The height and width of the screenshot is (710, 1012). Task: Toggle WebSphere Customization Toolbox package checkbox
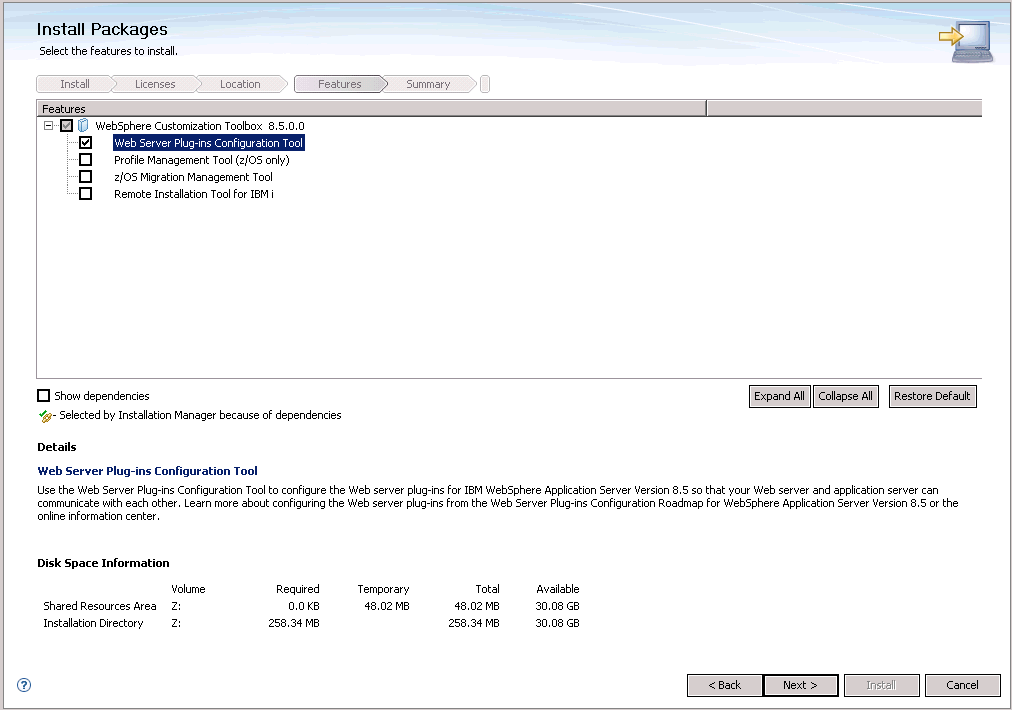pos(66,125)
